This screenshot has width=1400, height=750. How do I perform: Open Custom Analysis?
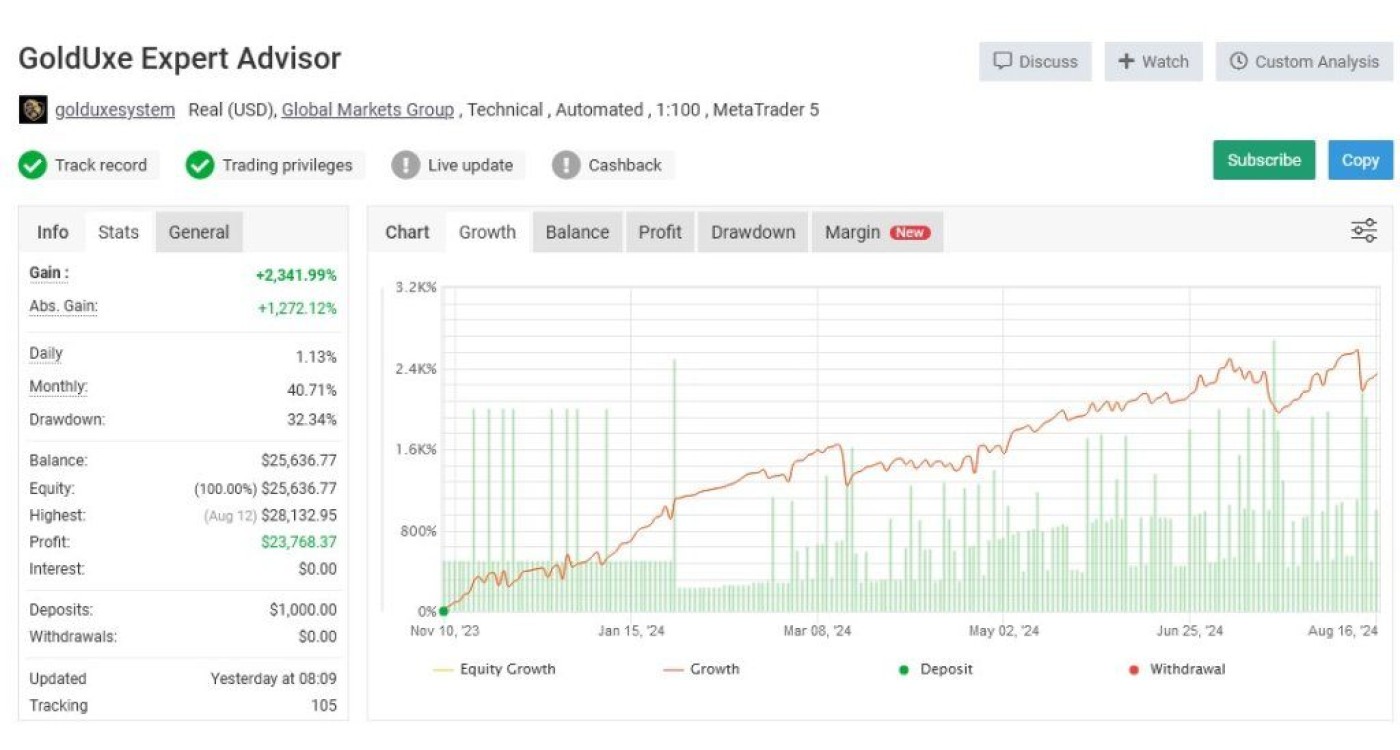tap(1304, 62)
